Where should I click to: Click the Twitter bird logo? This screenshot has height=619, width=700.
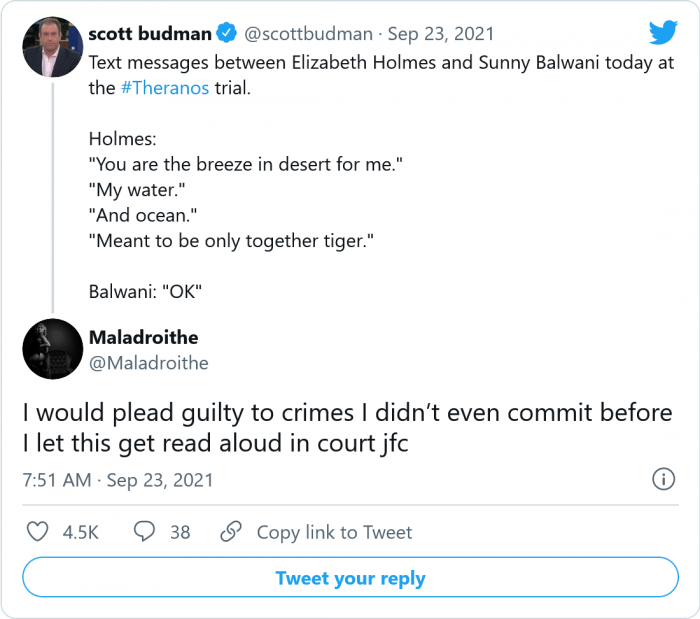(x=663, y=33)
